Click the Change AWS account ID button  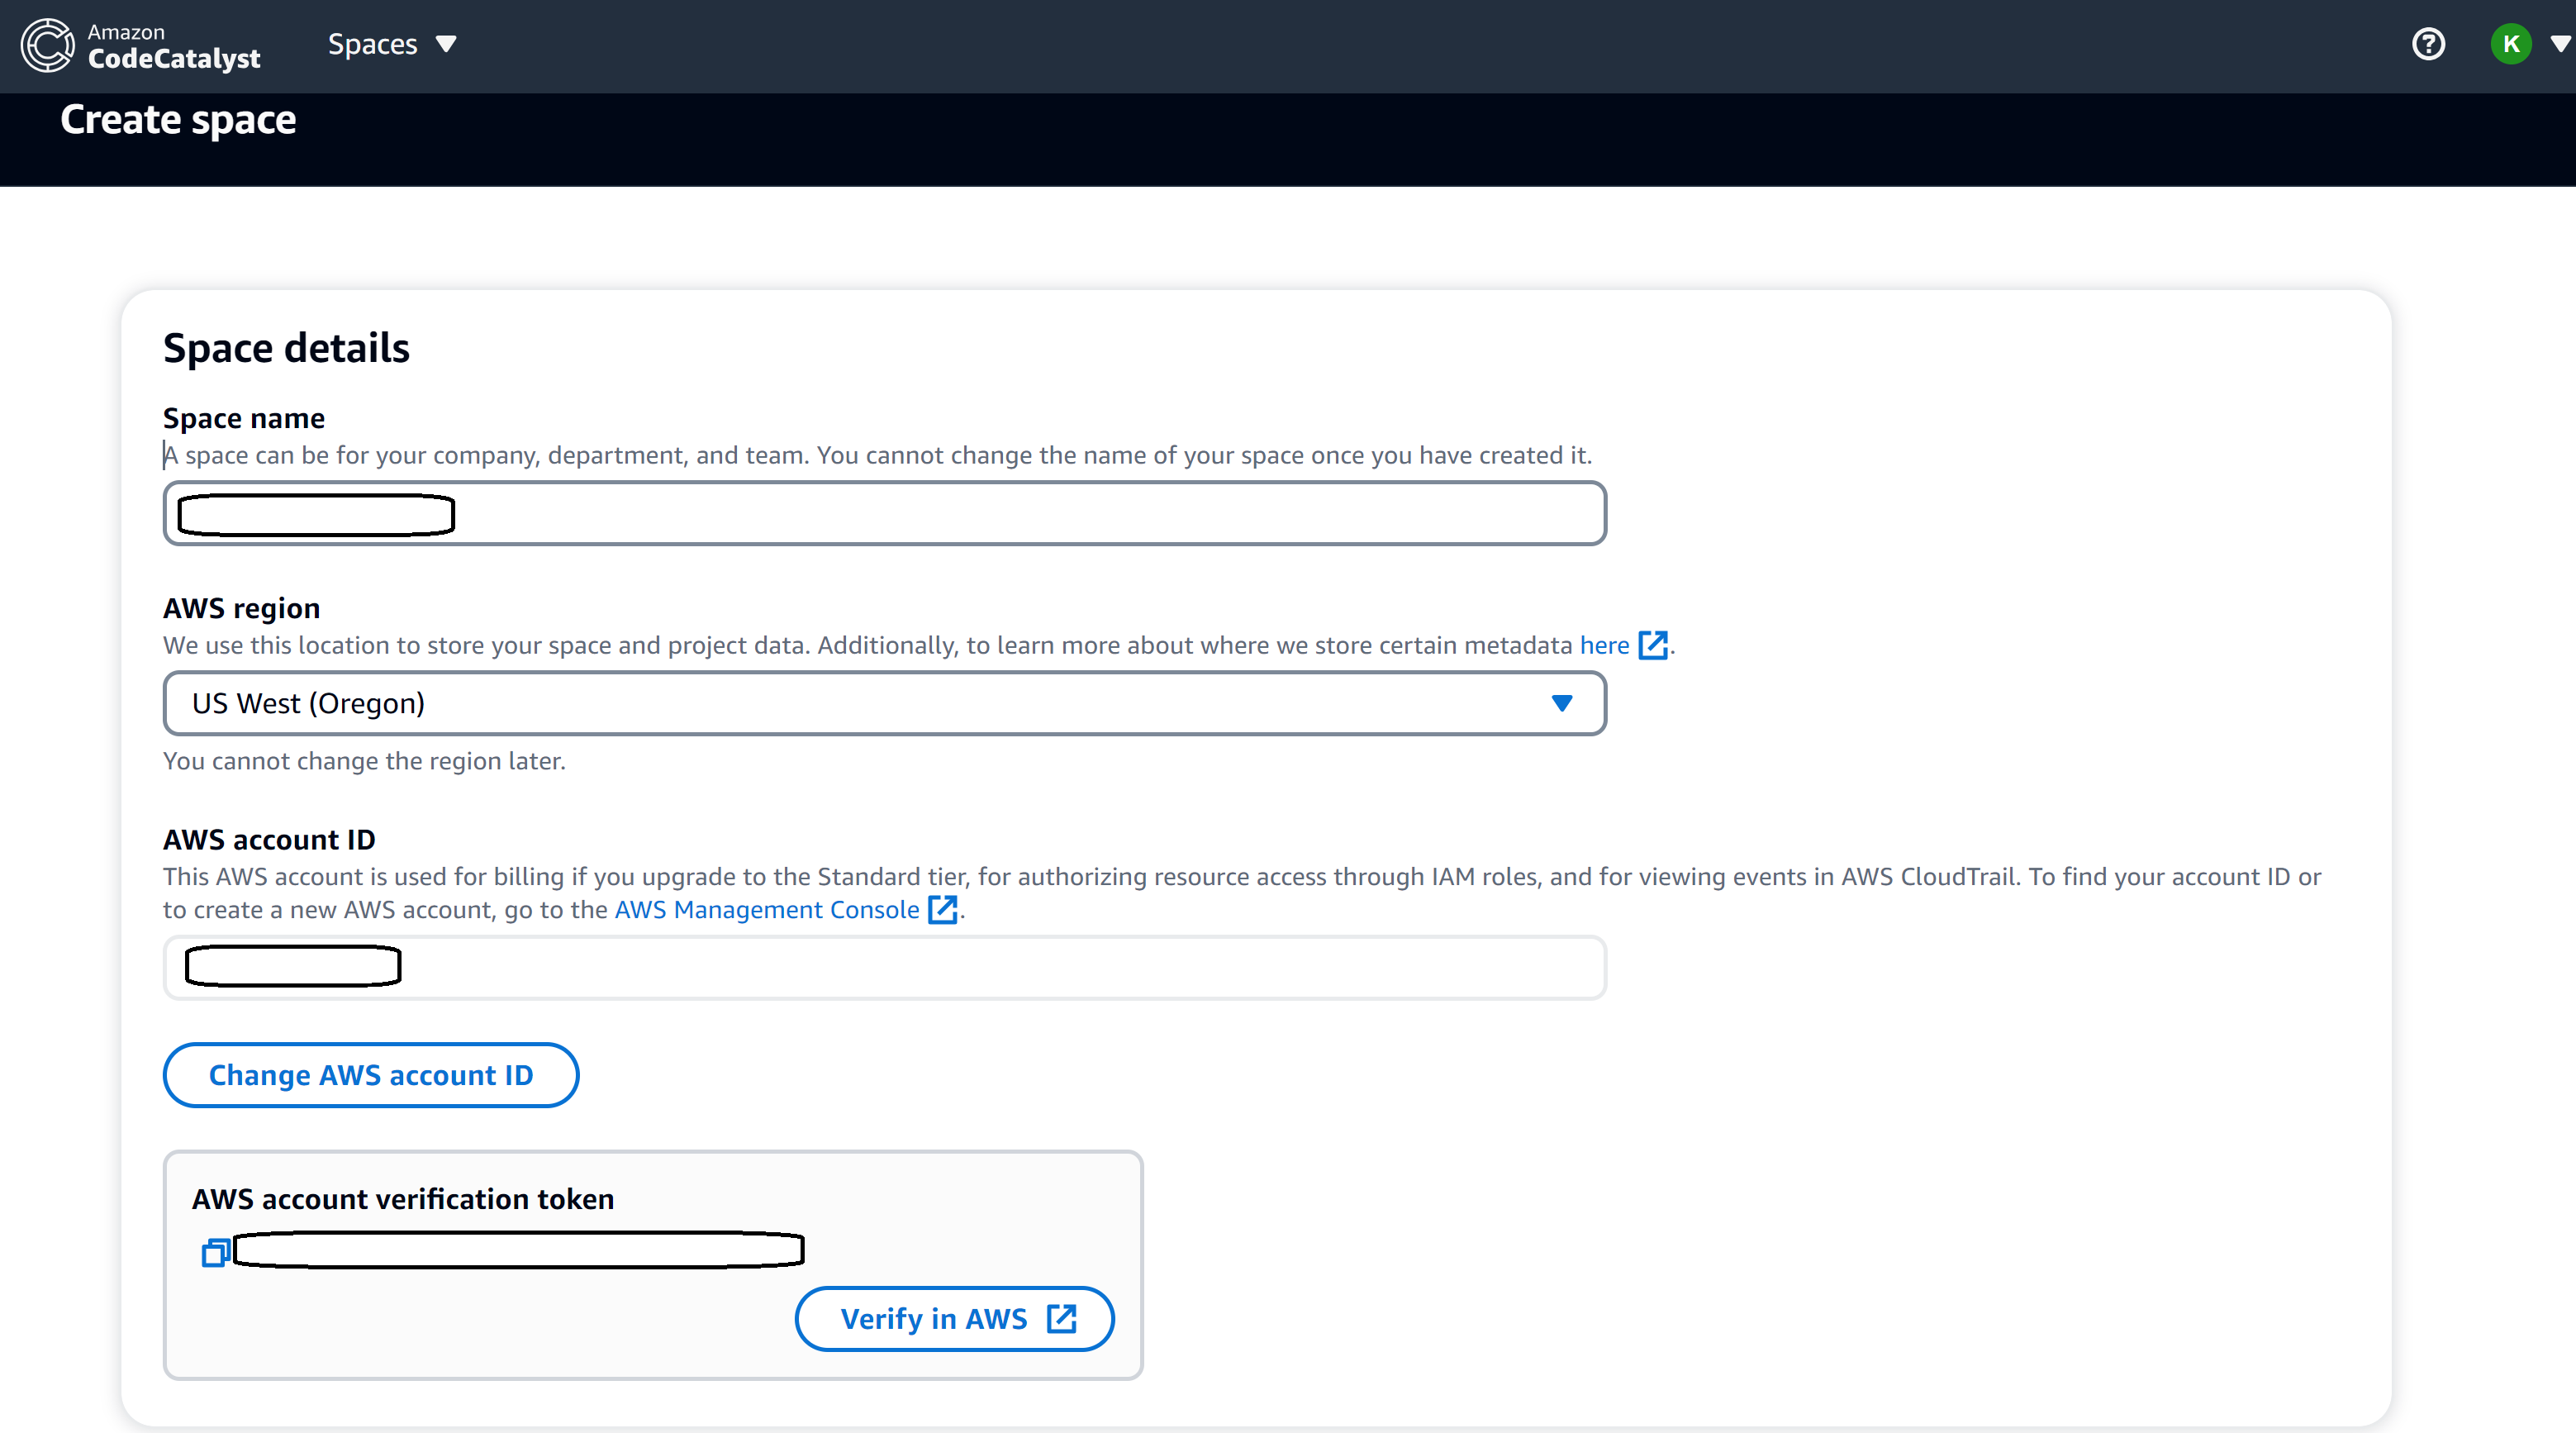371,1075
